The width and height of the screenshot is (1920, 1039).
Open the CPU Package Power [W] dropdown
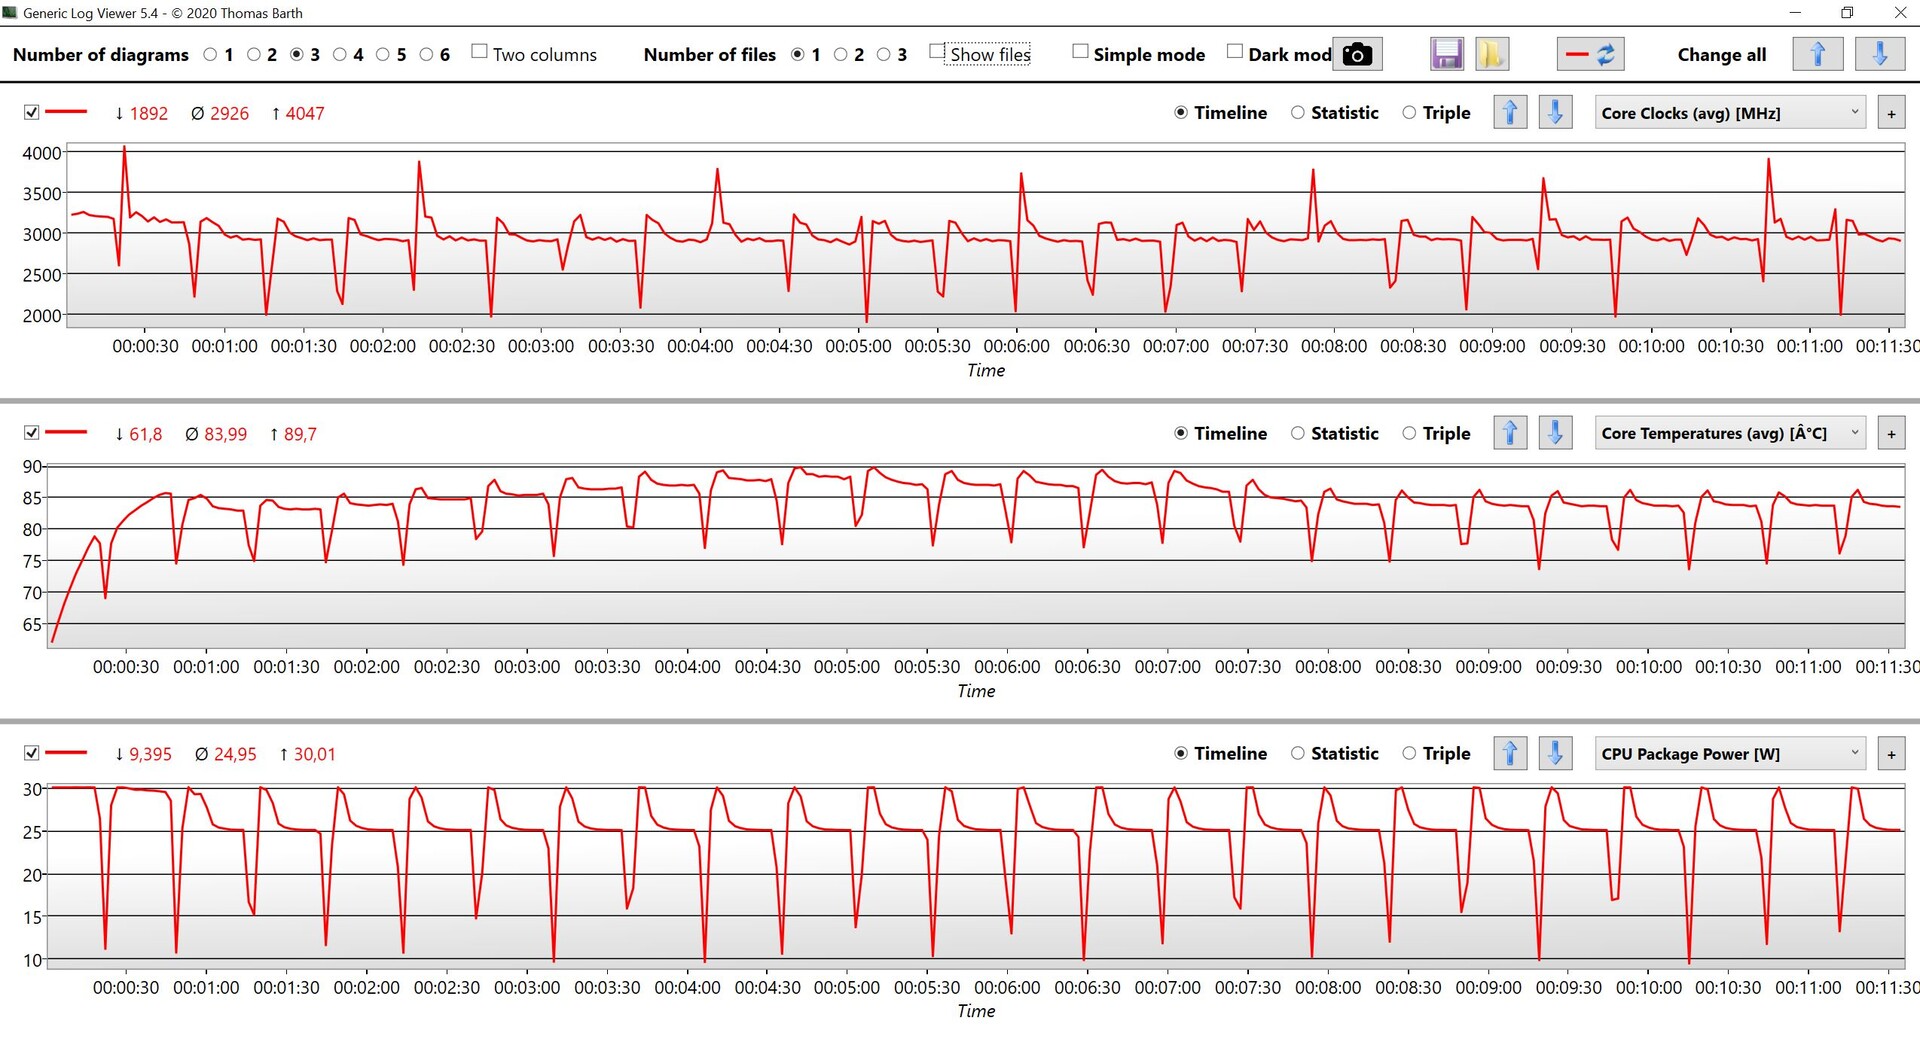(1730, 753)
